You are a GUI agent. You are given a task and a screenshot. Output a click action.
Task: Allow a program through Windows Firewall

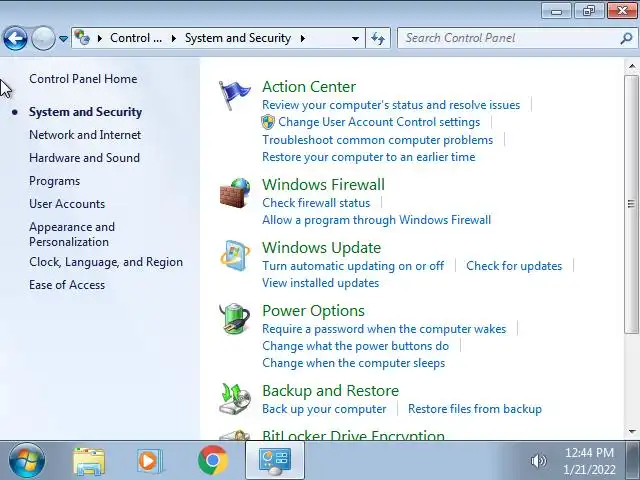tap(376, 220)
